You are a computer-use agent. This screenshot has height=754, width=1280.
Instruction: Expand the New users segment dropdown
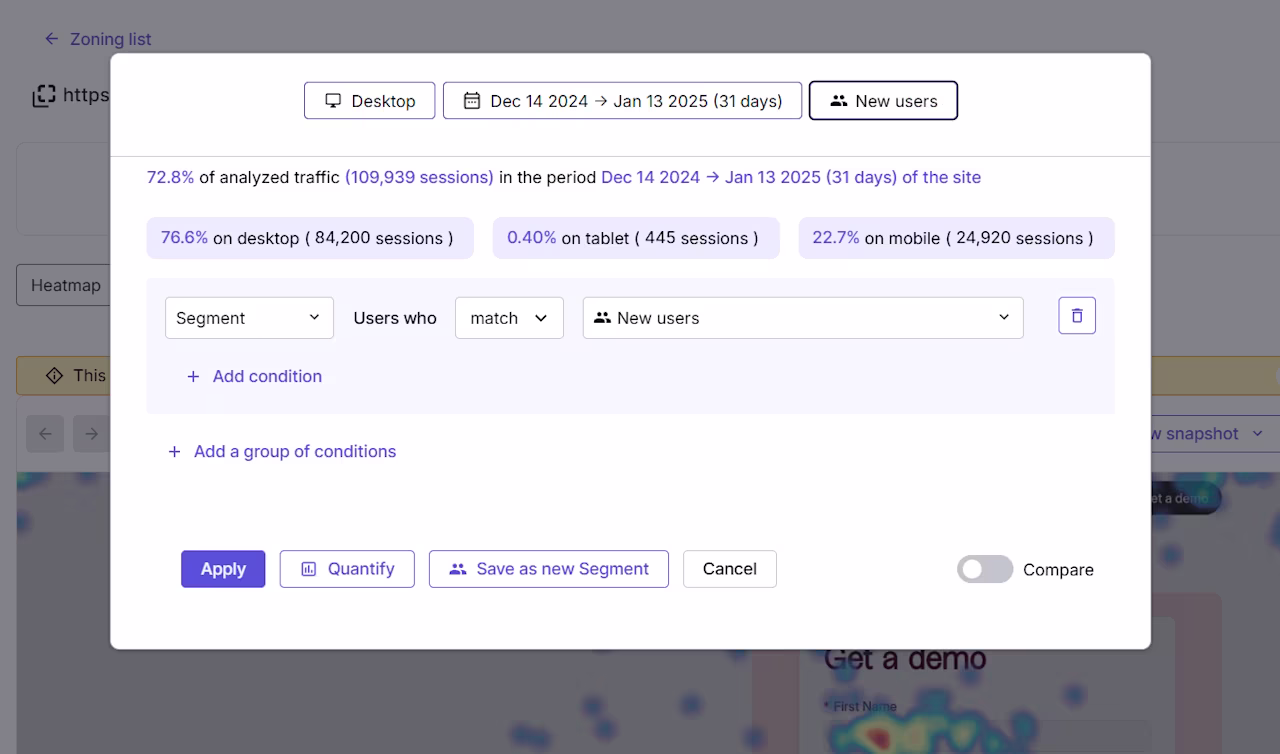[x=803, y=318]
